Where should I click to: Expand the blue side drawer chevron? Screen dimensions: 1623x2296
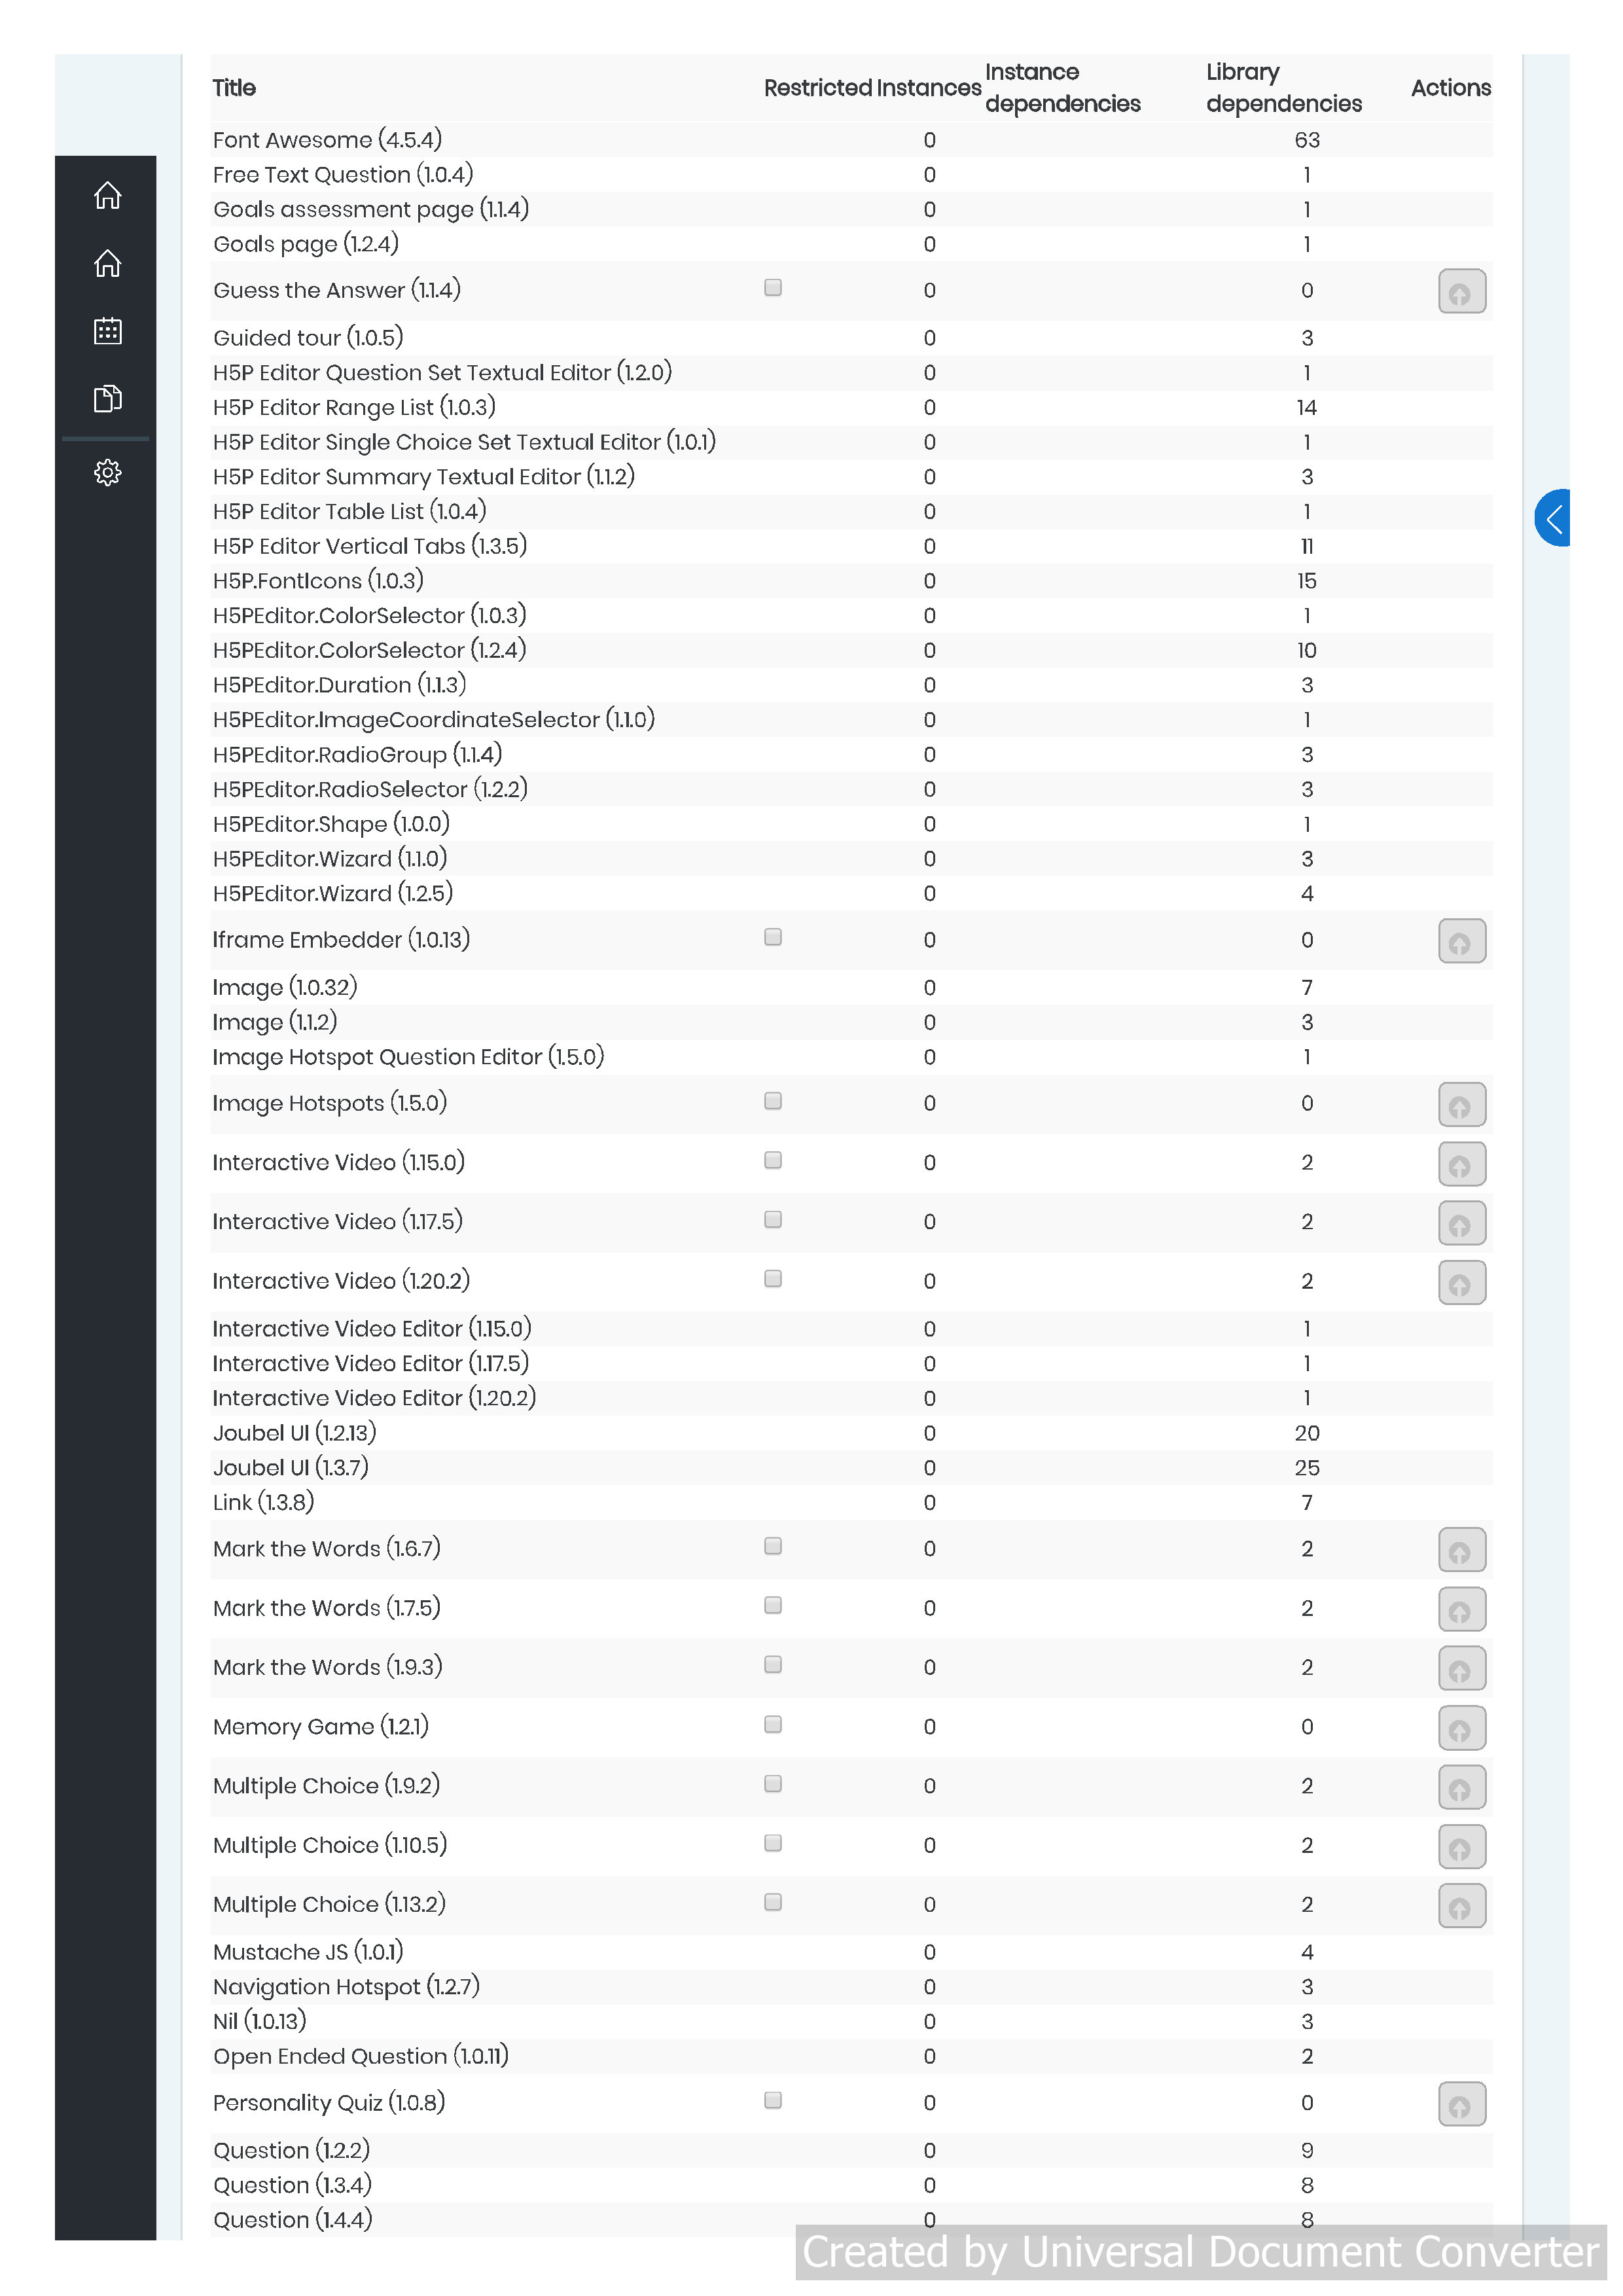[1553, 518]
